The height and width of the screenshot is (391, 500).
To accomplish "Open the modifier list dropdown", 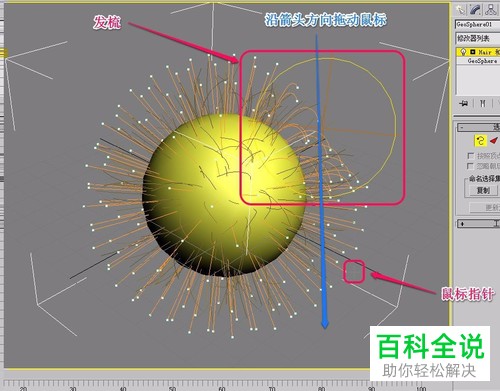I will (478, 39).
